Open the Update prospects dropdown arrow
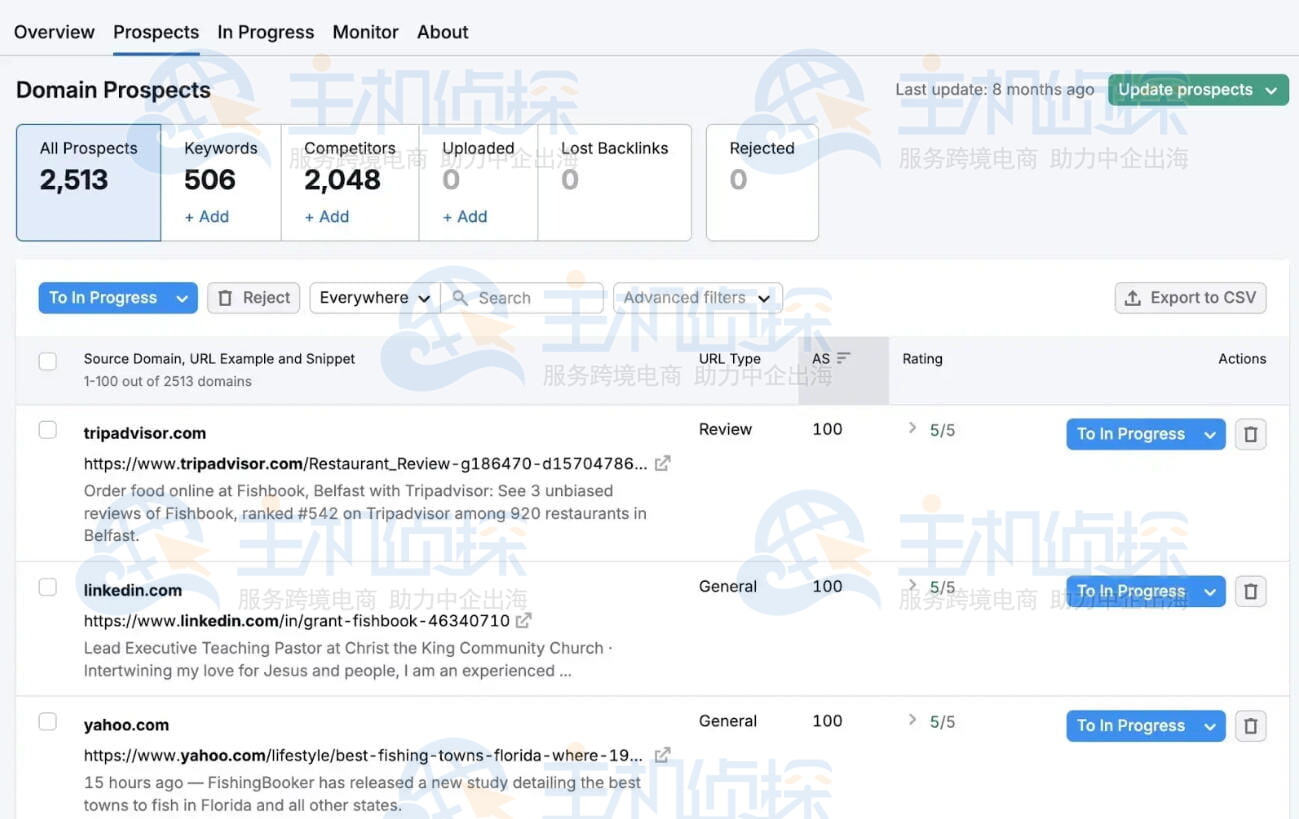The height and width of the screenshot is (819, 1299). pos(1270,90)
